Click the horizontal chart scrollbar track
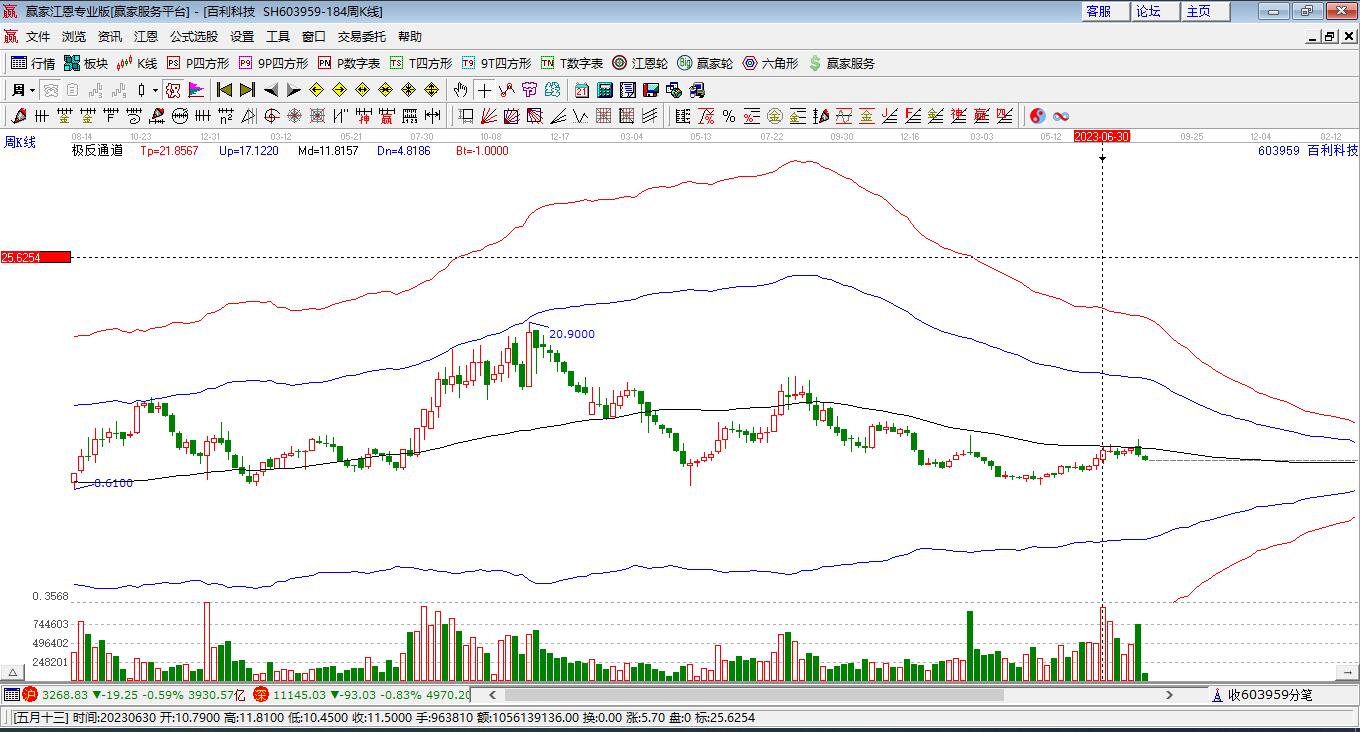This screenshot has width=1360, height=732. point(830,694)
